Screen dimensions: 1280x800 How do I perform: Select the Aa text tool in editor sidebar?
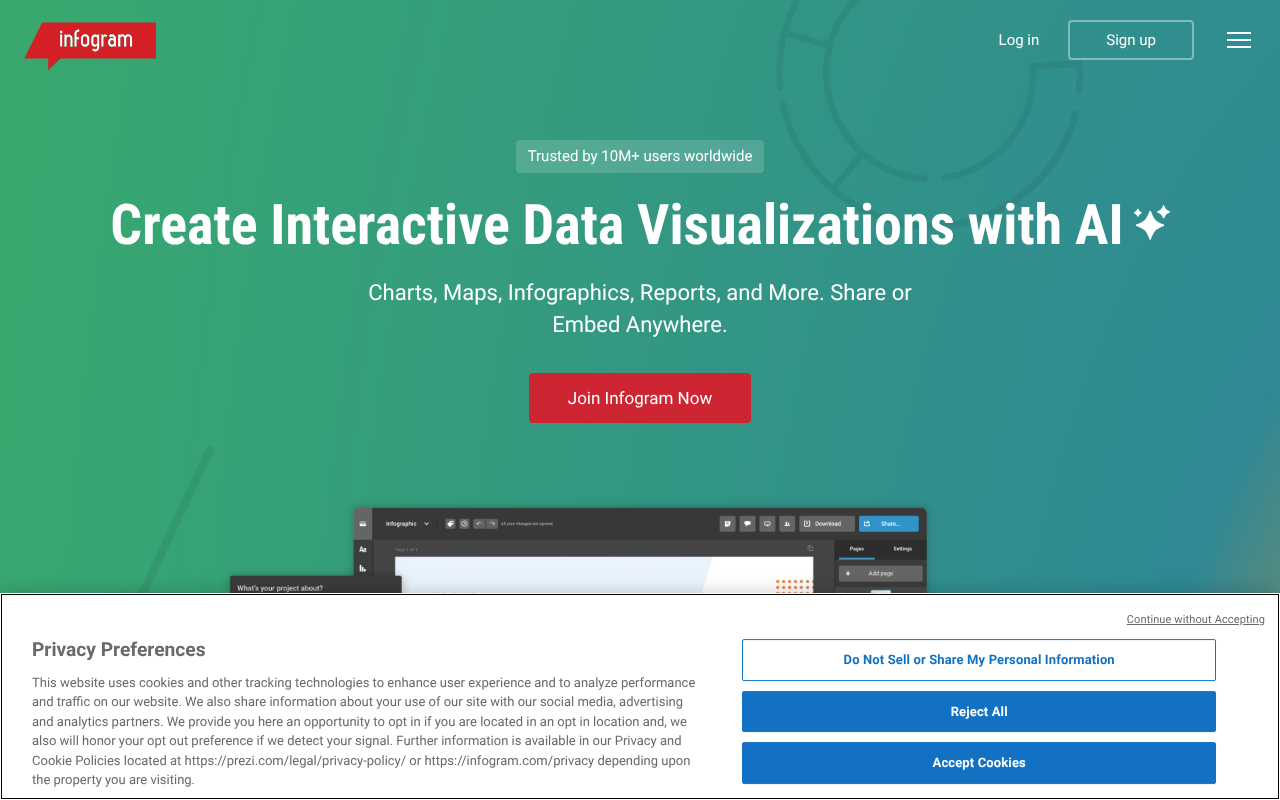click(362, 550)
